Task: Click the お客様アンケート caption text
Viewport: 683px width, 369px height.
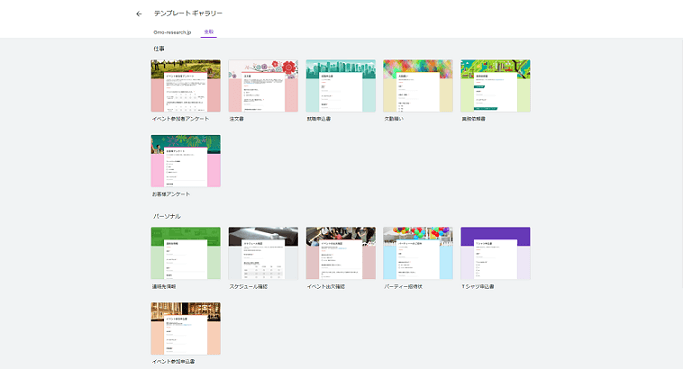Action: [171, 194]
